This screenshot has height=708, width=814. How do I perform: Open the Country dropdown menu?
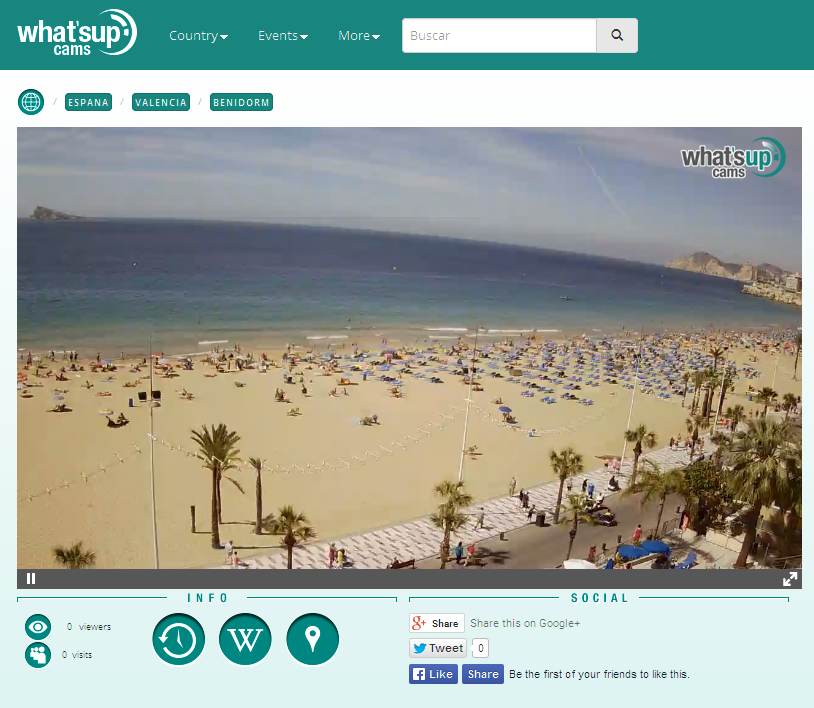(198, 36)
